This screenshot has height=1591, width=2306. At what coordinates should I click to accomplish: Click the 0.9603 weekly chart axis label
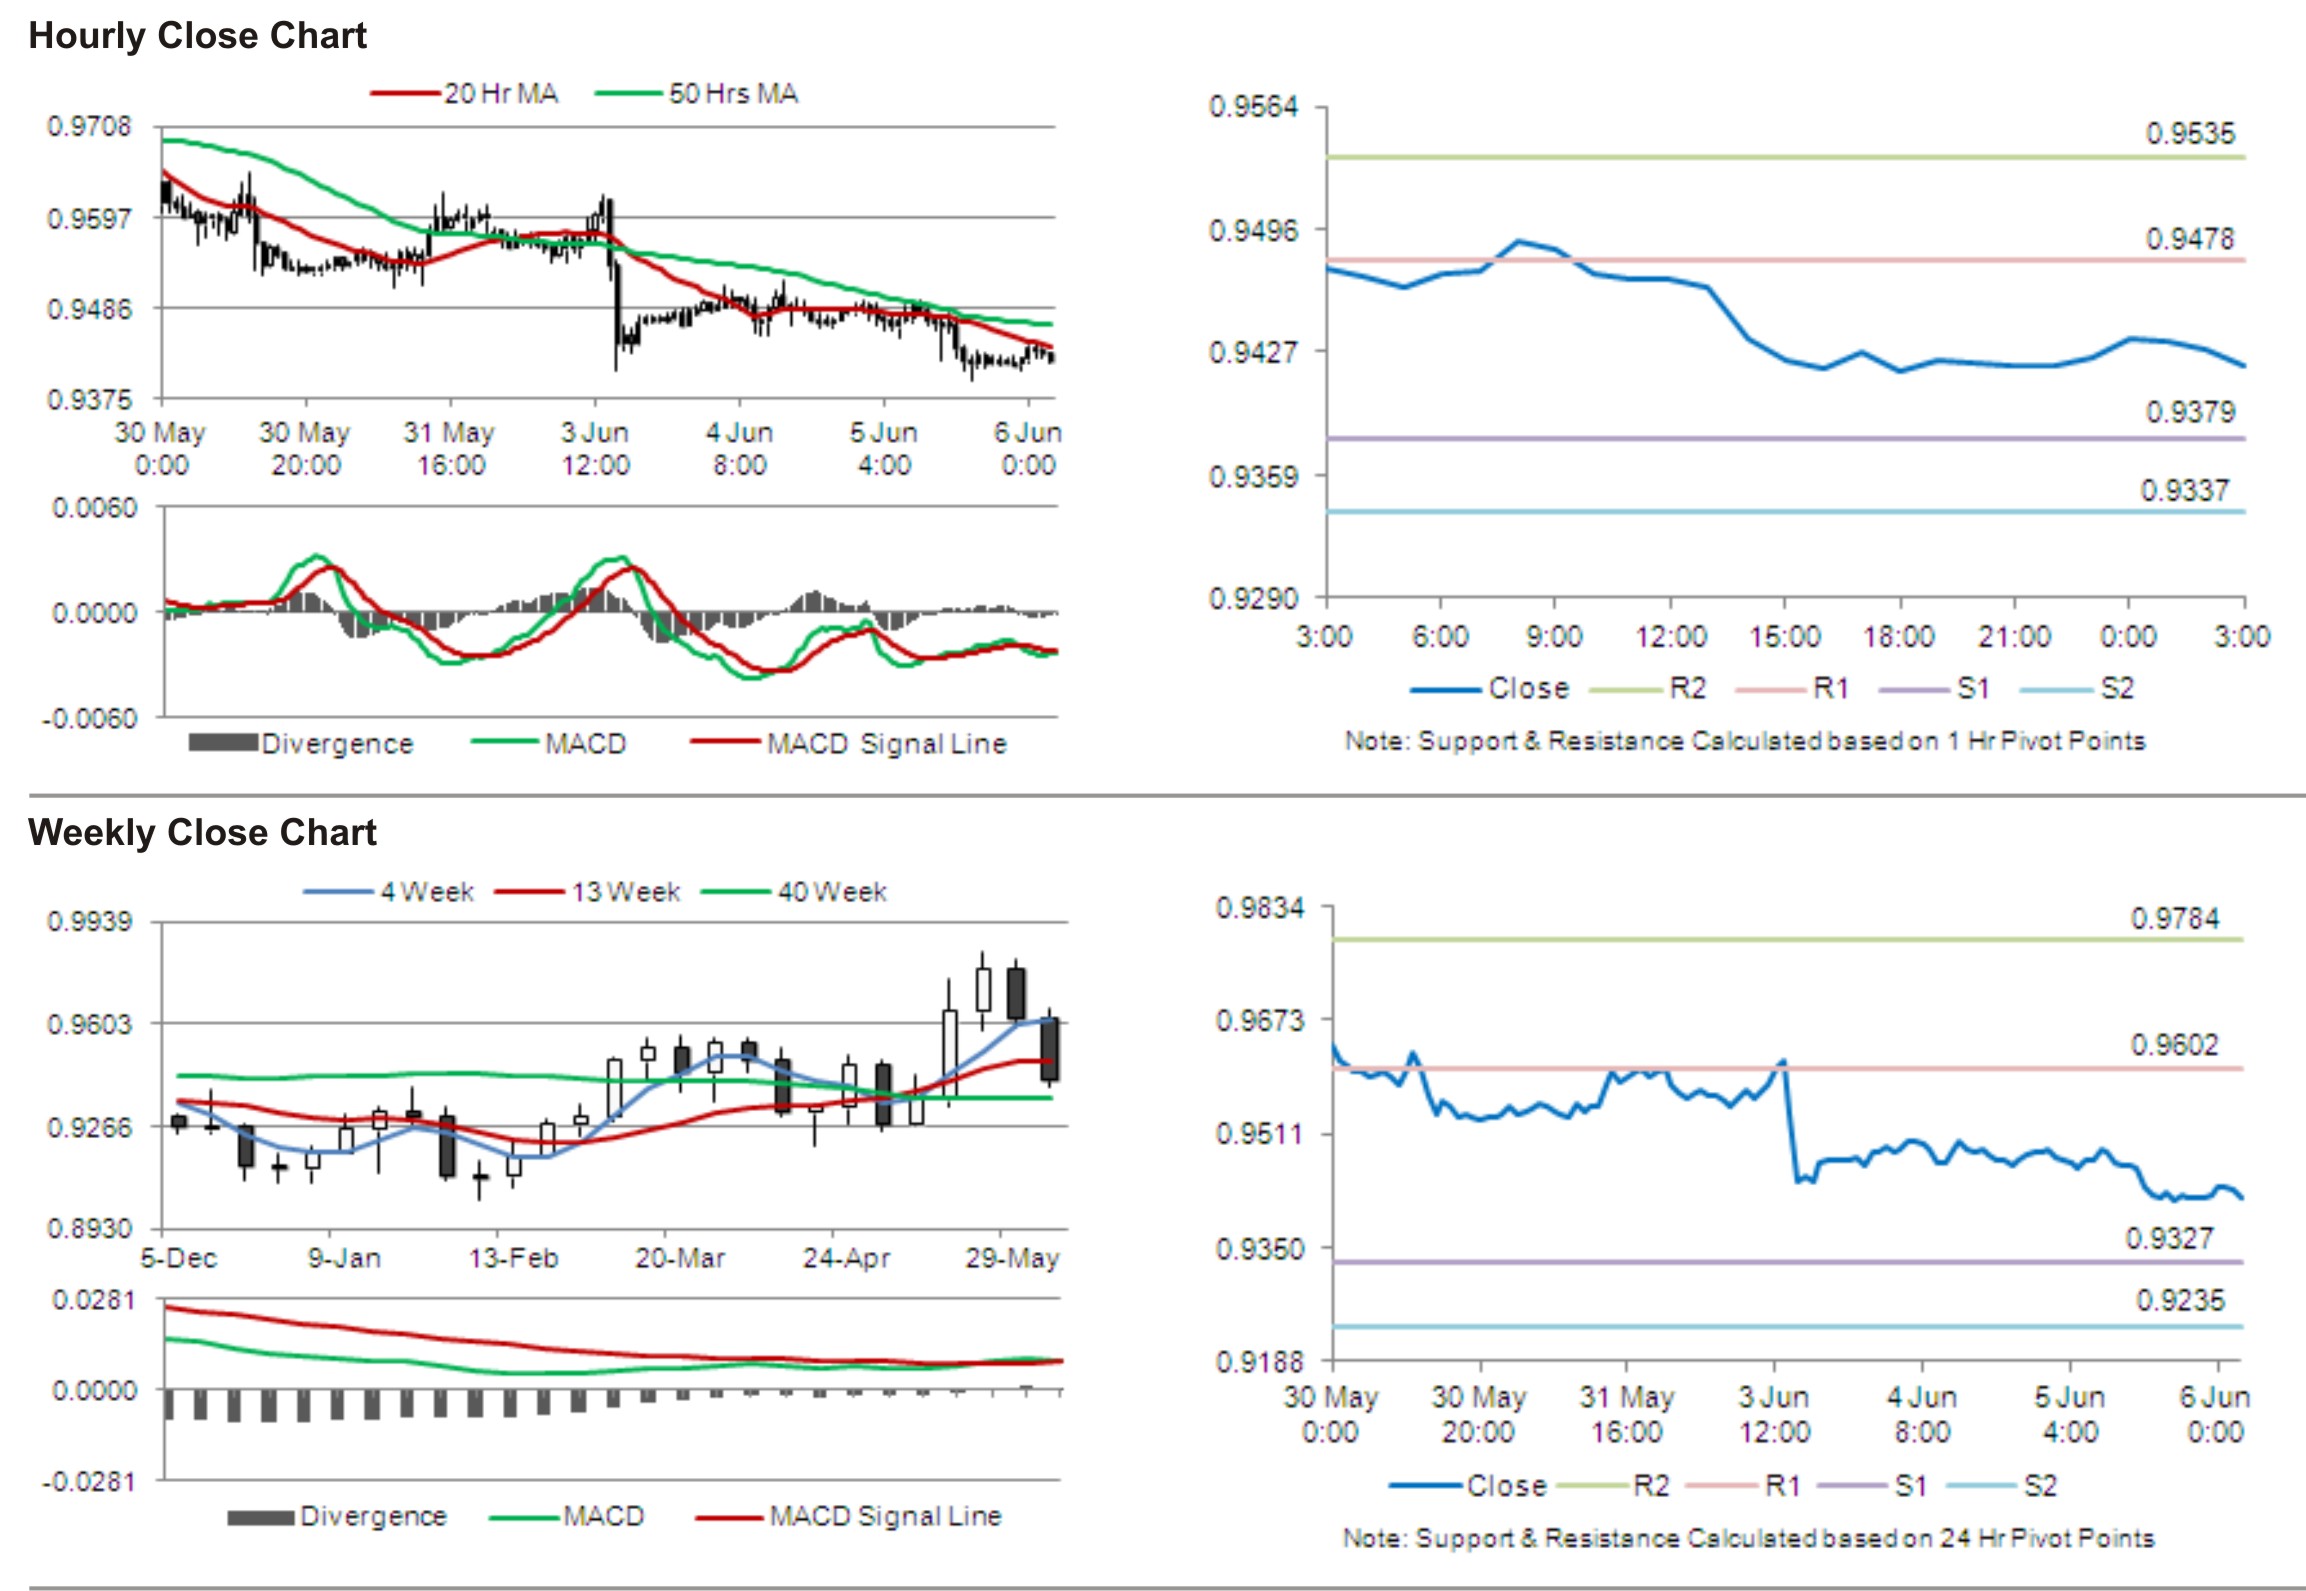tap(89, 1024)
